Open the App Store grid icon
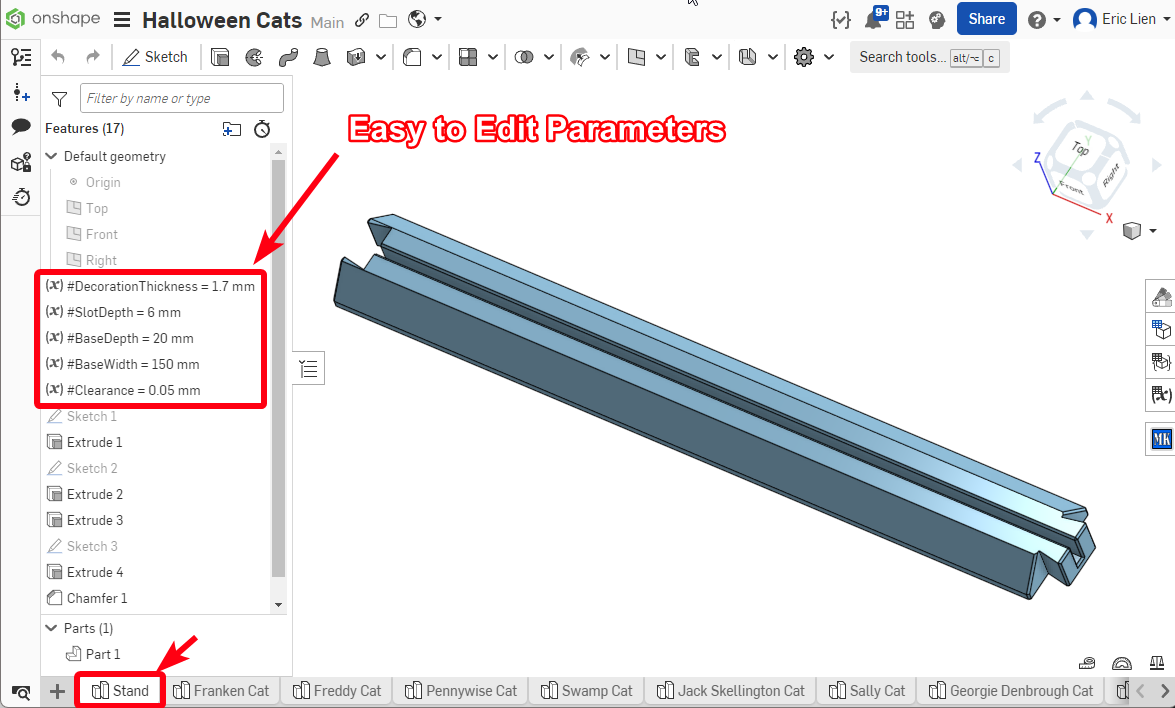1175x708 pixels. [905, 20]
